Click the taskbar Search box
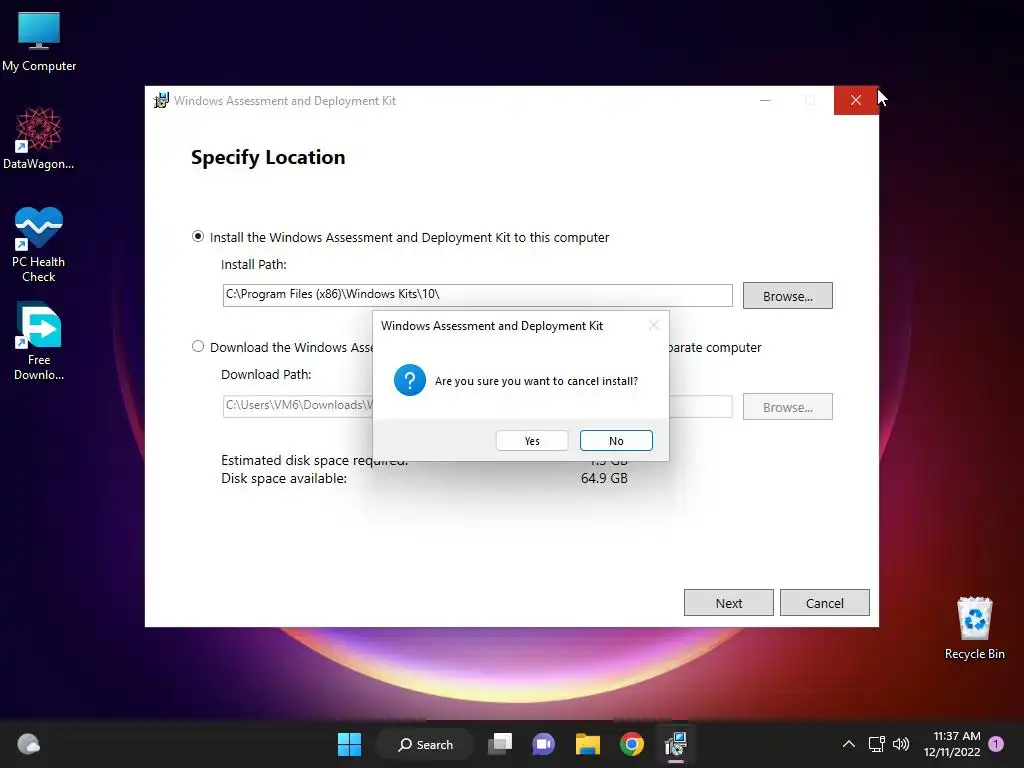The height and width of the screenshot is (768, 1024). pyautogui.click(x=425, y=744)
